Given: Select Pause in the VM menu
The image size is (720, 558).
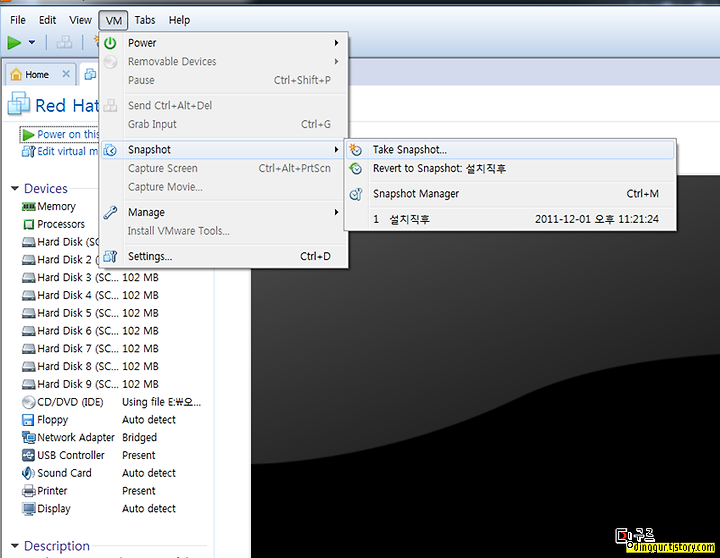Looking at the screenshot, I should 224,80.
